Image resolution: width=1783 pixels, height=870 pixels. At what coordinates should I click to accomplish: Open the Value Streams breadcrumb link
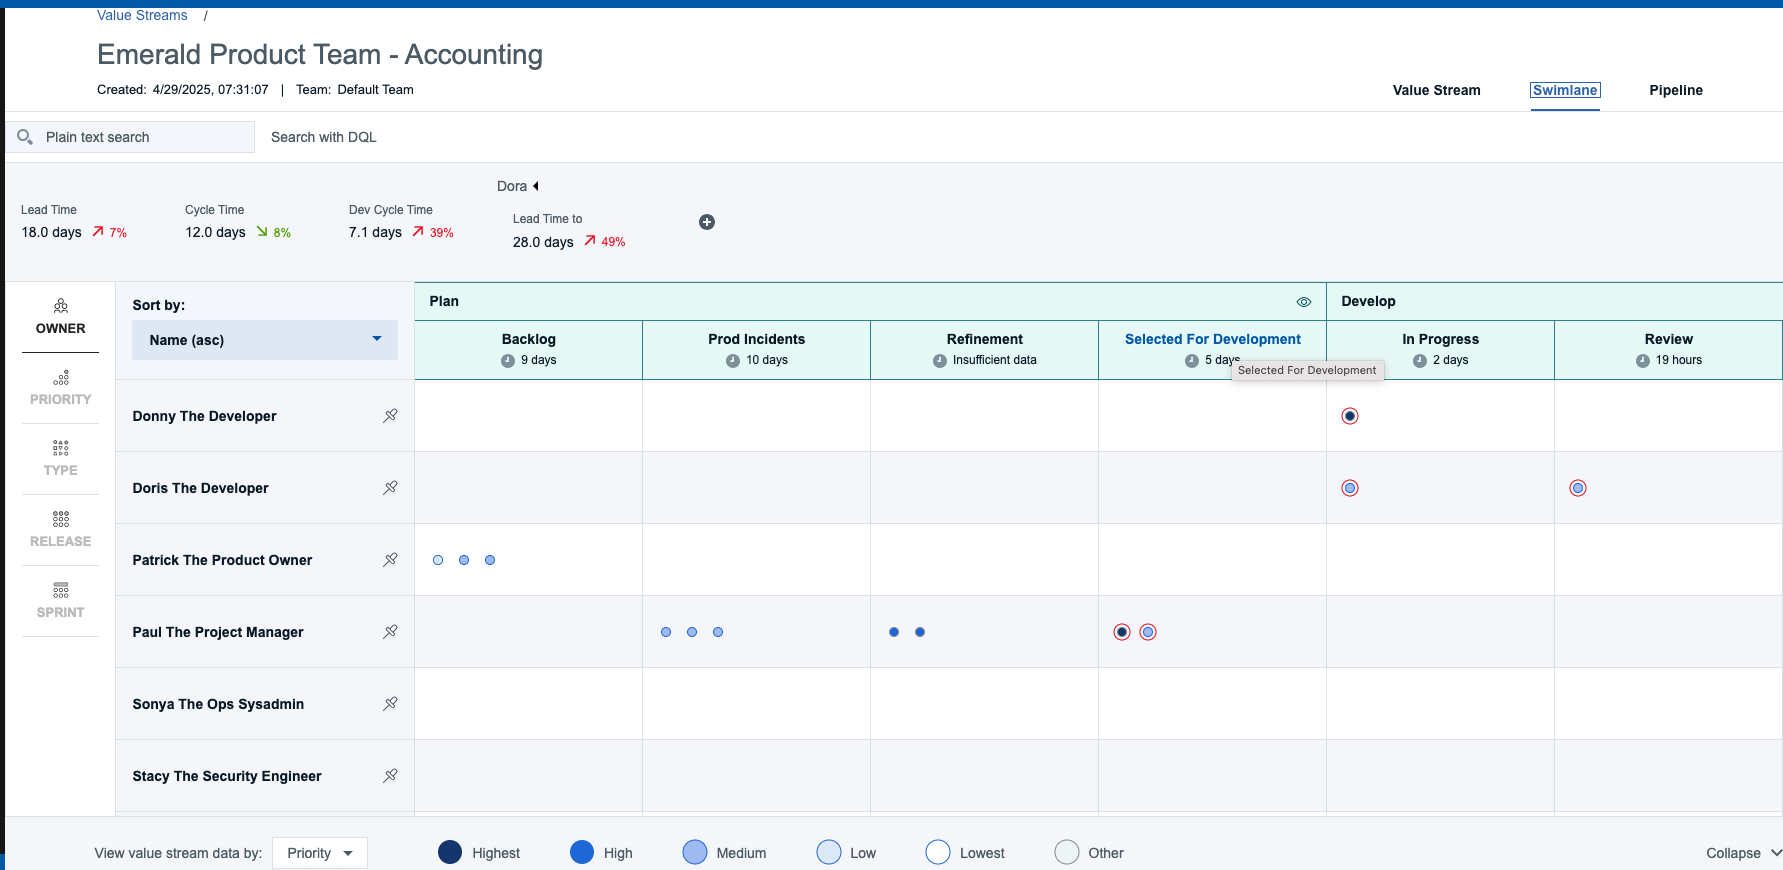[x=142, y=15]
